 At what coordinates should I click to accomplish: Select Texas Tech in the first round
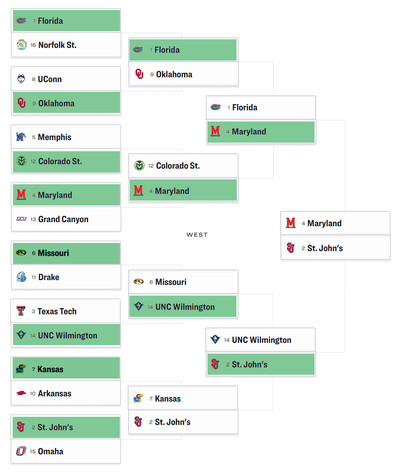click(x=66, y=311)
